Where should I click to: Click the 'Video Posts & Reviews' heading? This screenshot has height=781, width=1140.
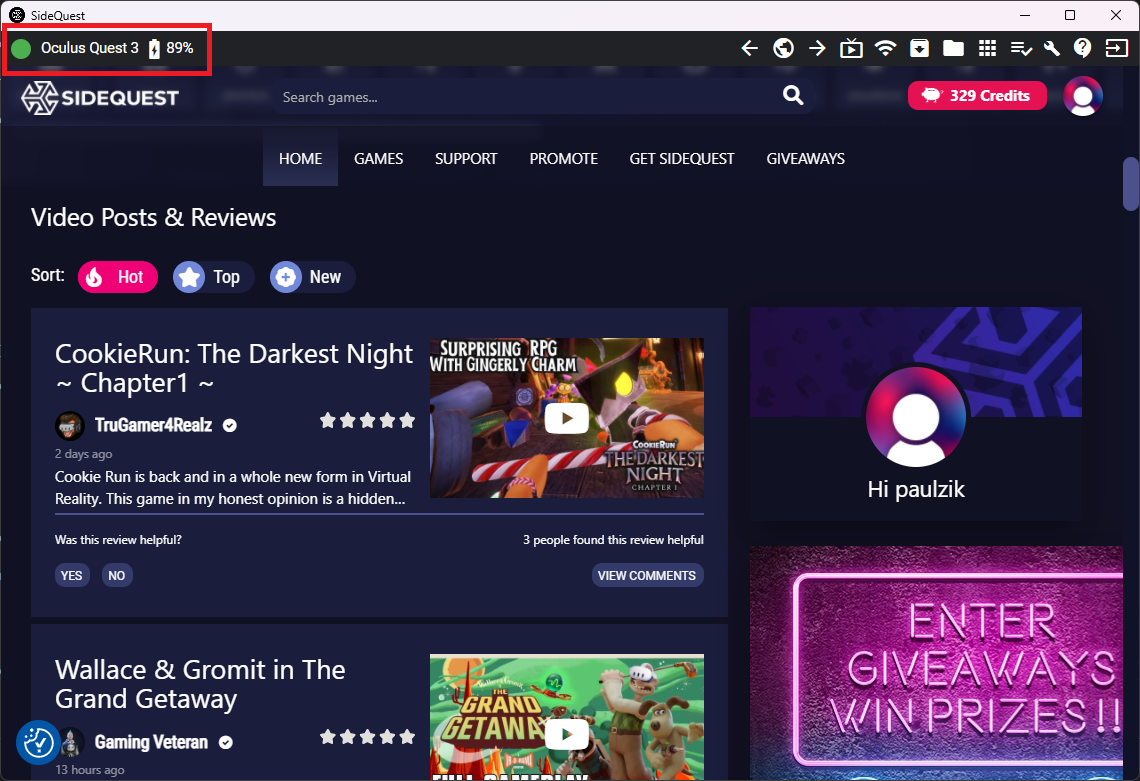click(153, 217)
